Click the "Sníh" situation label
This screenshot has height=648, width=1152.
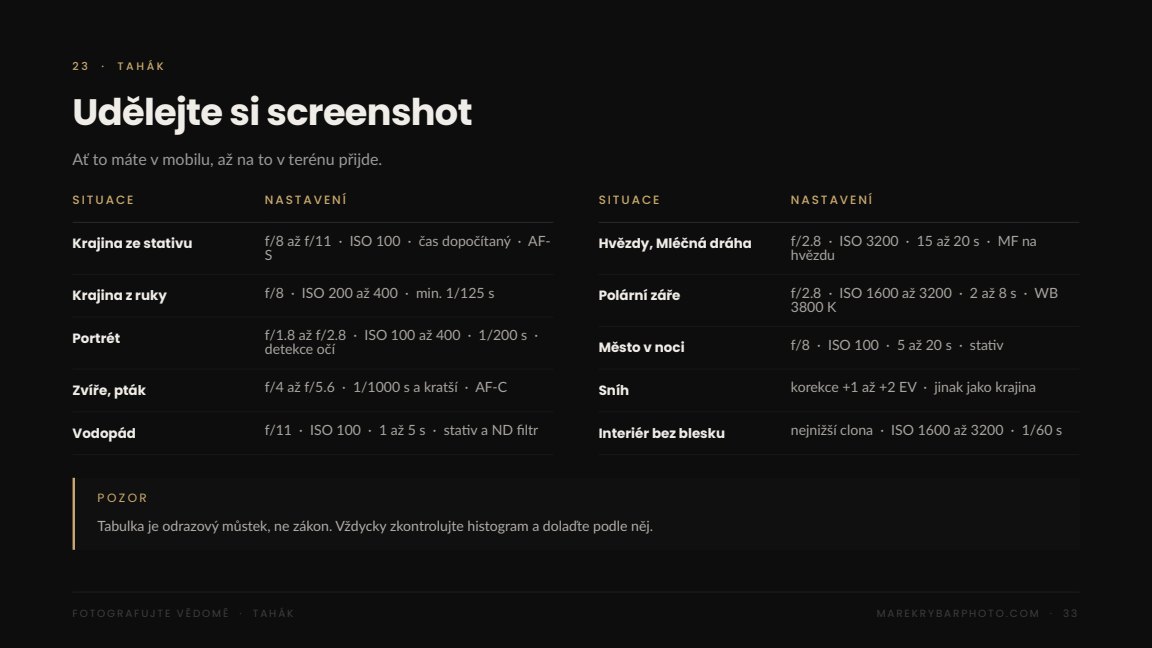coord(613,390)
